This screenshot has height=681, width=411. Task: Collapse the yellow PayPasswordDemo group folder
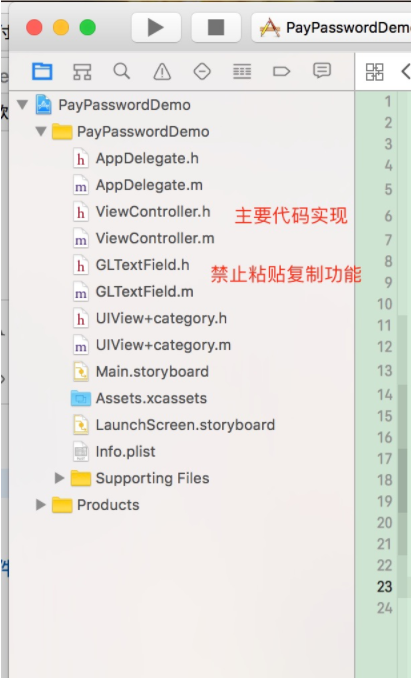[x=41, y=131]
